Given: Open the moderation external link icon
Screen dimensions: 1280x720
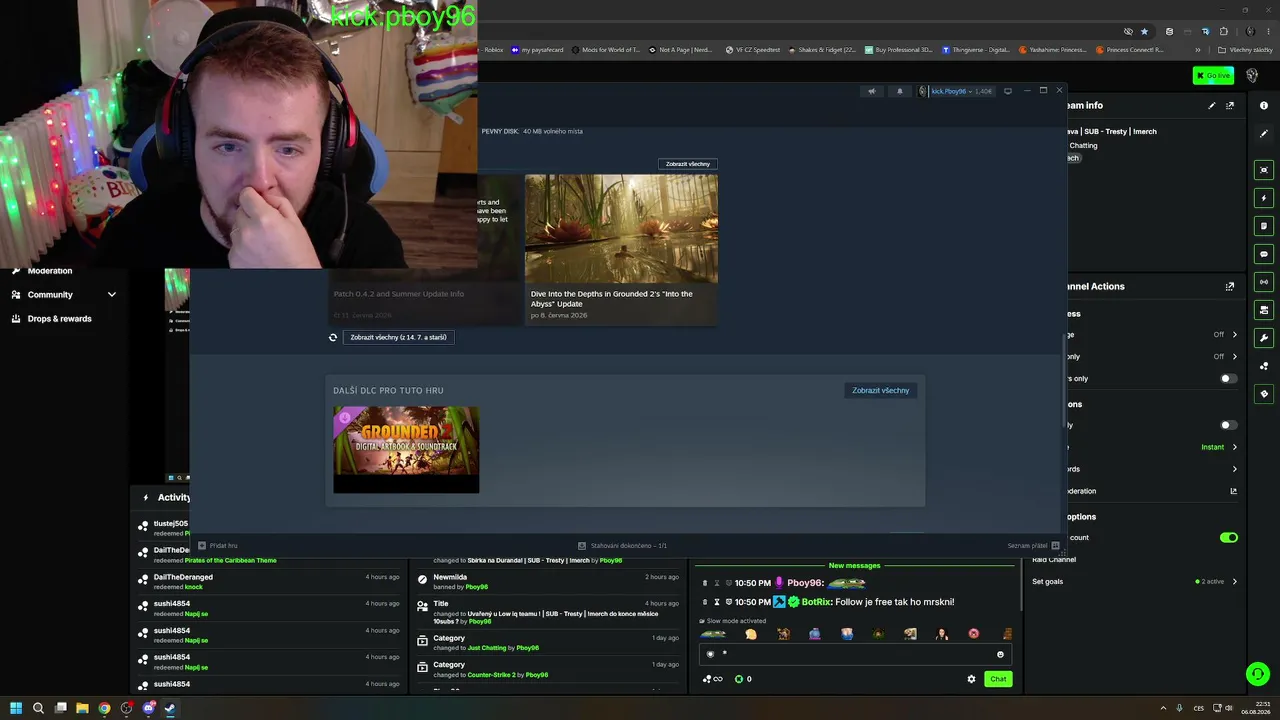Looking at the screenshot, I should [x=1233, y=491].
